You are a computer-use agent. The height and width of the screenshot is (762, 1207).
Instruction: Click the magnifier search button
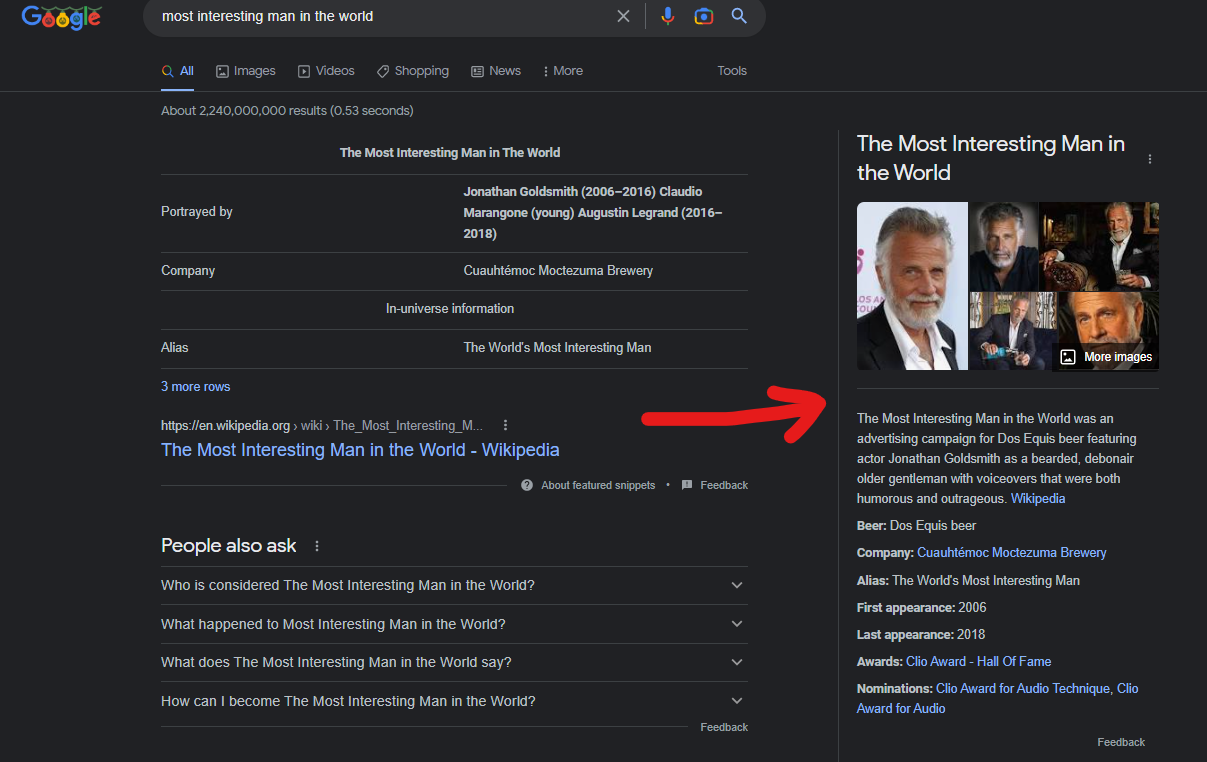tap(739, 16)
